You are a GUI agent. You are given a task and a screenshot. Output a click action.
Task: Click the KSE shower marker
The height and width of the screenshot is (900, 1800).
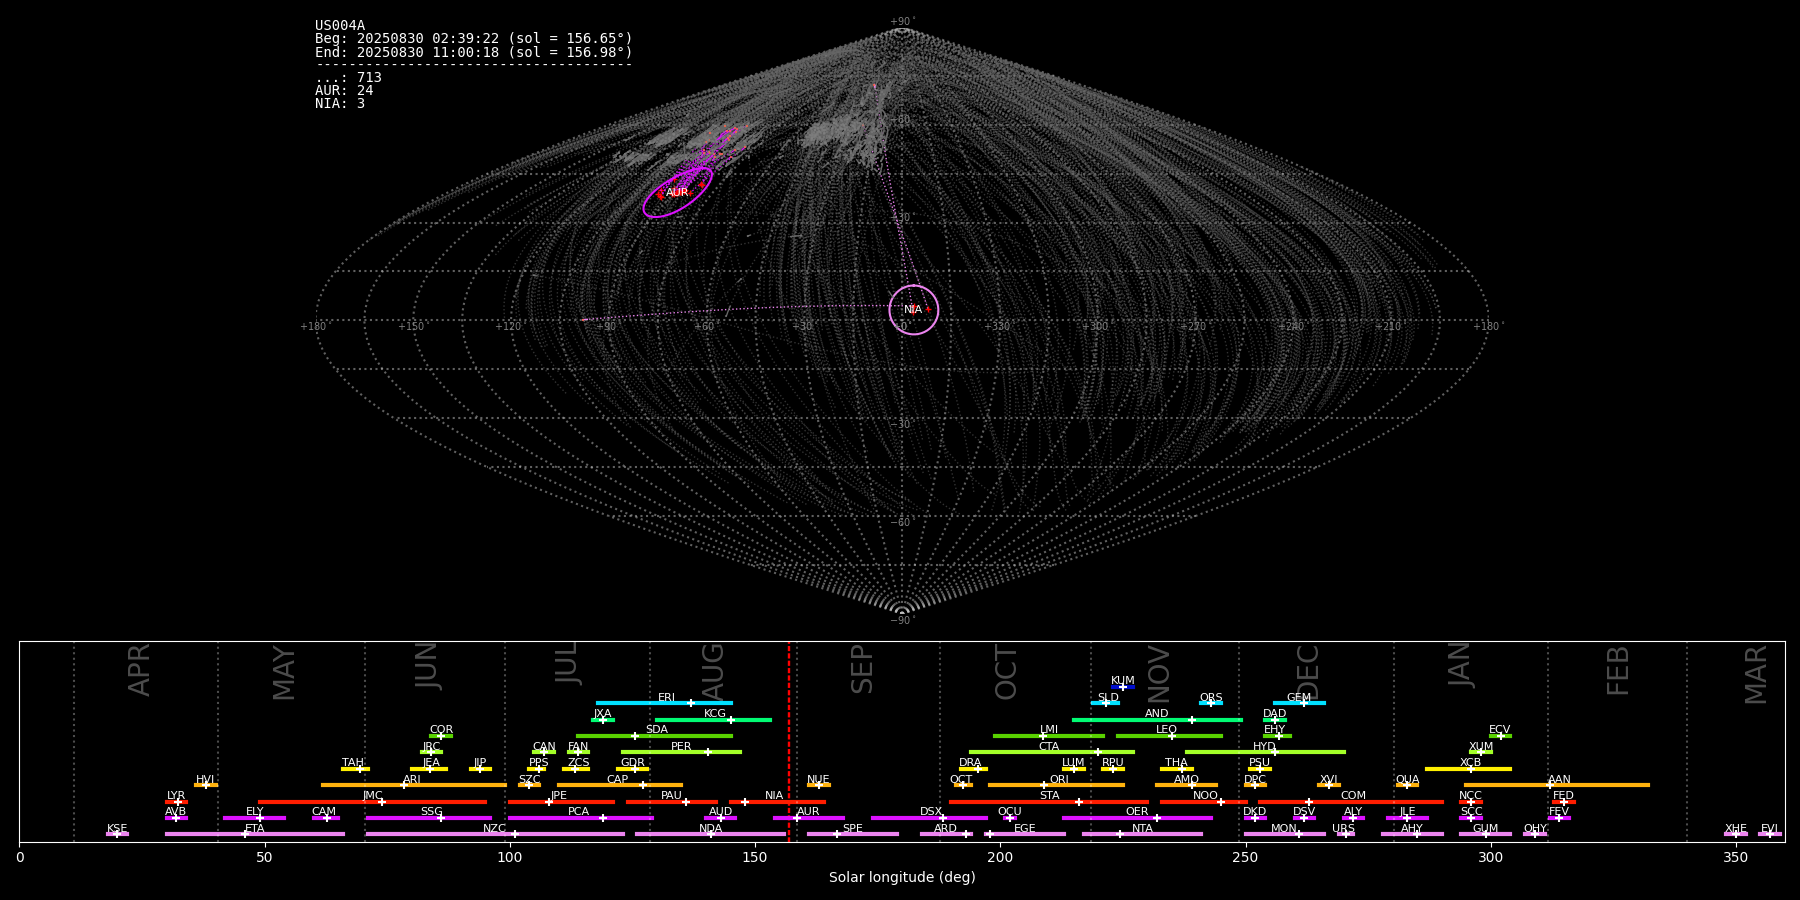tap(117, 834)
